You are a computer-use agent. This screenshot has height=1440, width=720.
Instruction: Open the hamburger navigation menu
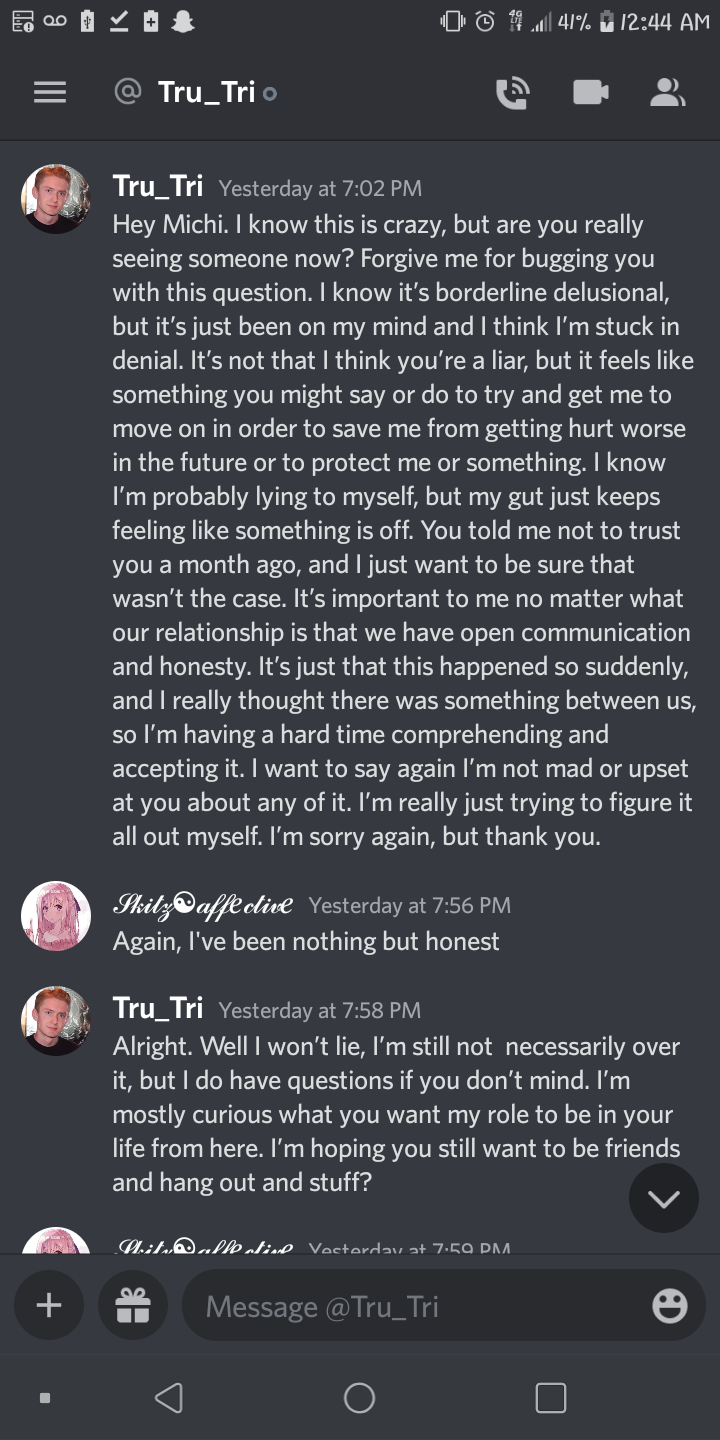click(50, 93)
